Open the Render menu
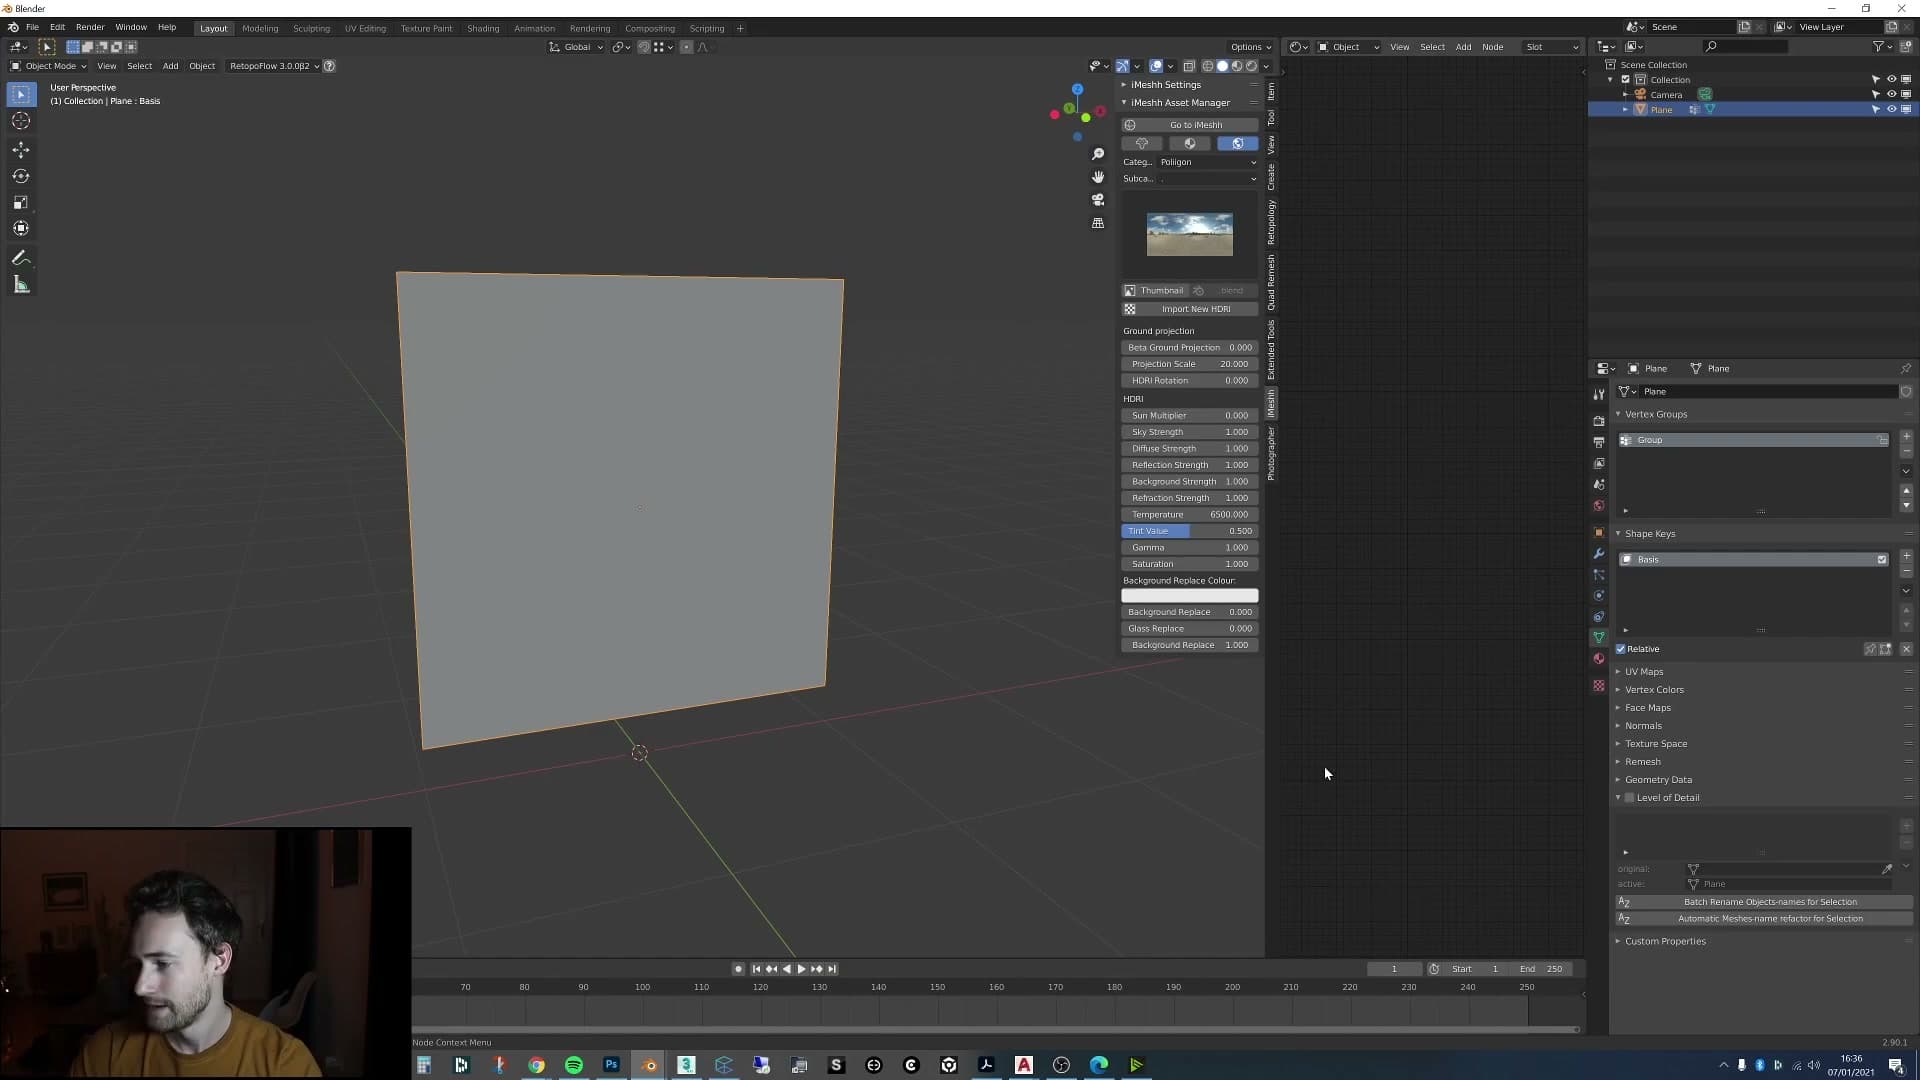Image resolution: width=1920 pixels, height=1080 pixels. pyautogui.click(x=90, y=27)
